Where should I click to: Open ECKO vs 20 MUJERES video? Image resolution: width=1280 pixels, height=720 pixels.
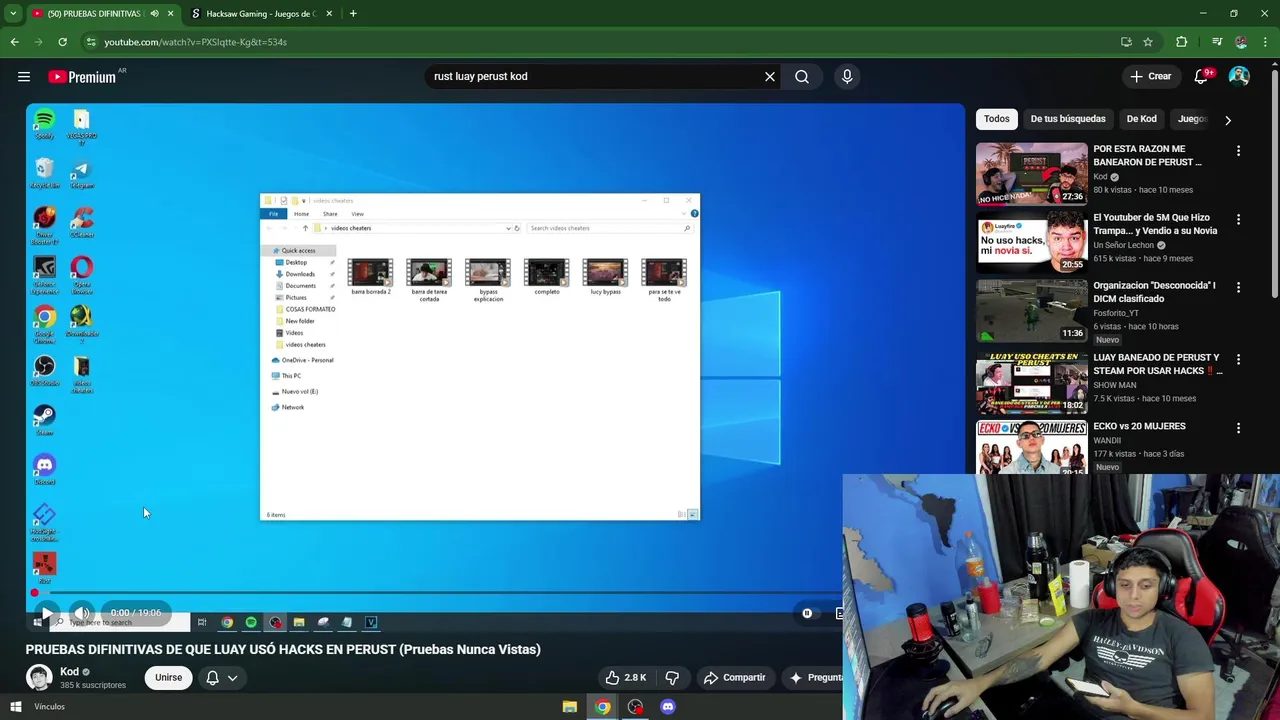click(1031, 446)
